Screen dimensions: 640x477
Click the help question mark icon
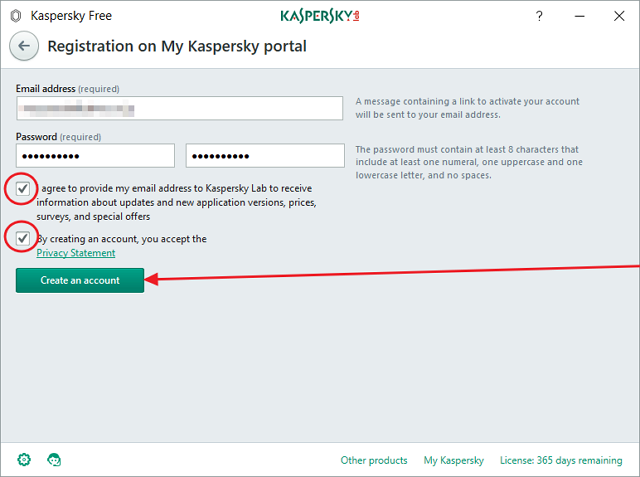click(x=539, y=16)
